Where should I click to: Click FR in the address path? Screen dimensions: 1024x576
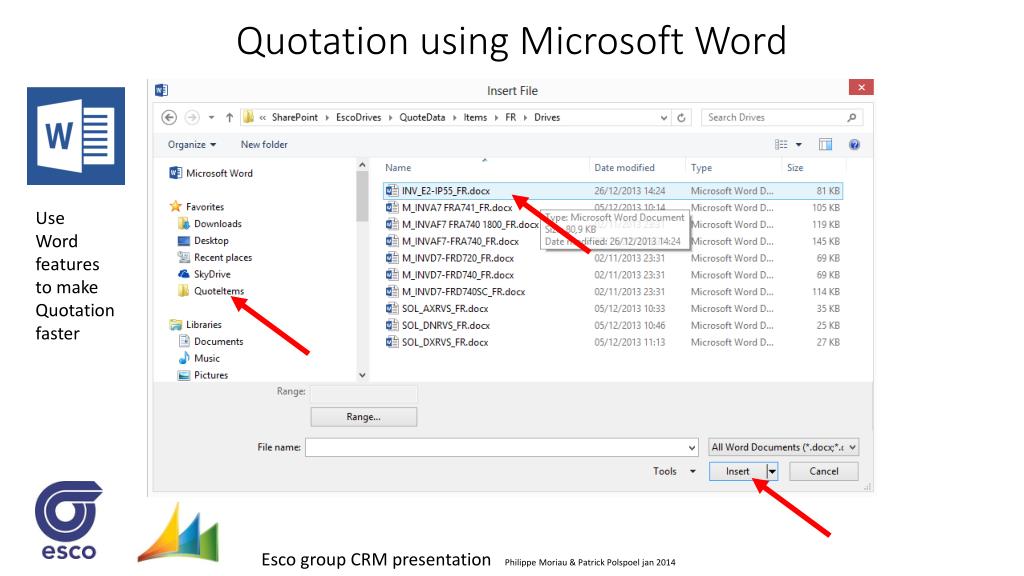click(x=511, y=118)
